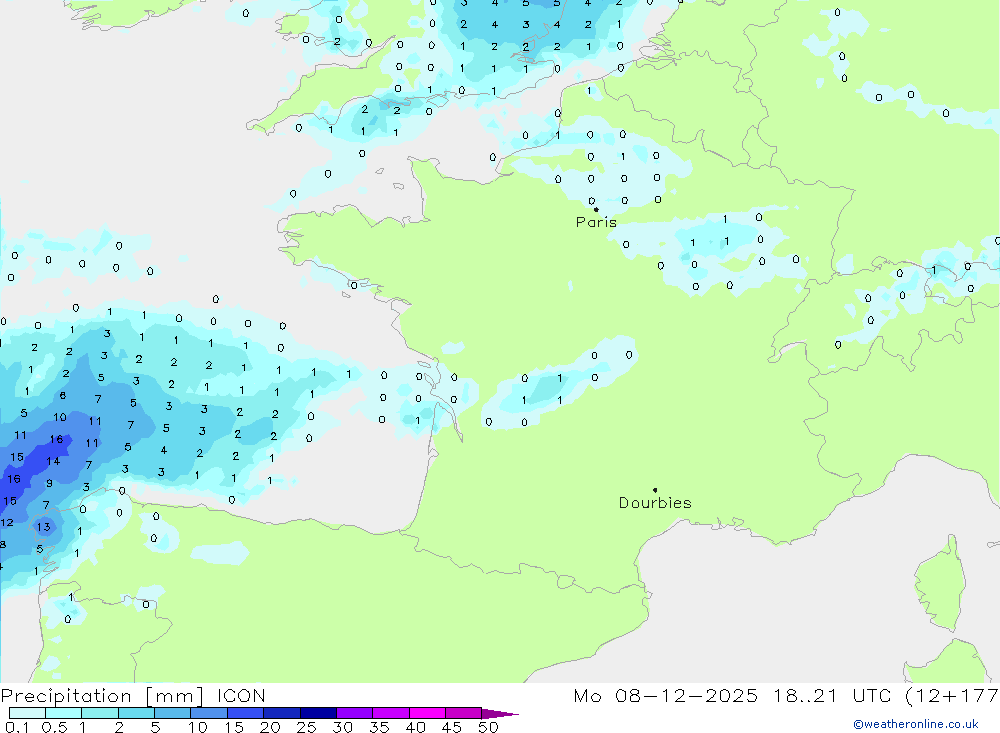1000x733 pixels.
Task: Select the Dourbies location dot marker
Action: click(x=655, y=490)
